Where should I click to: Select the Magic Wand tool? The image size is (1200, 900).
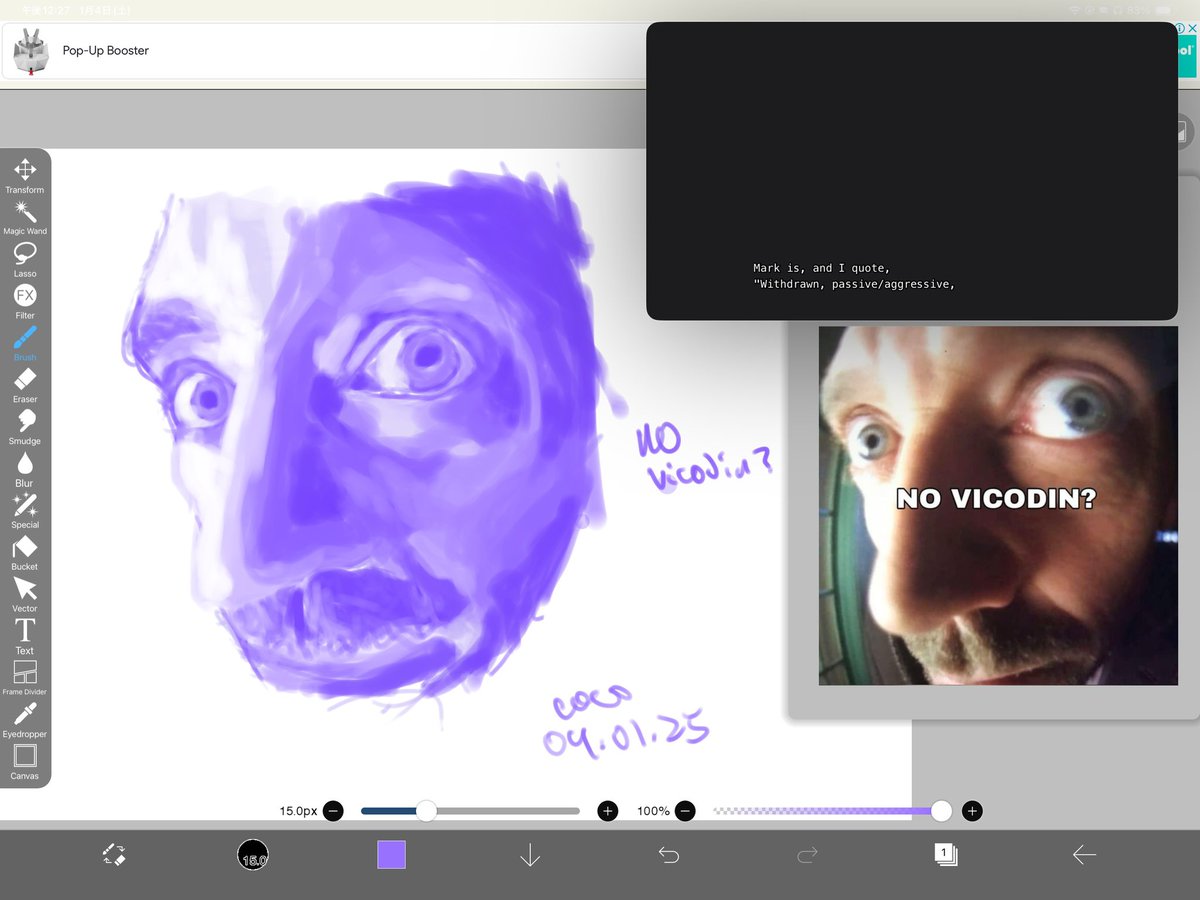point(24,212)
